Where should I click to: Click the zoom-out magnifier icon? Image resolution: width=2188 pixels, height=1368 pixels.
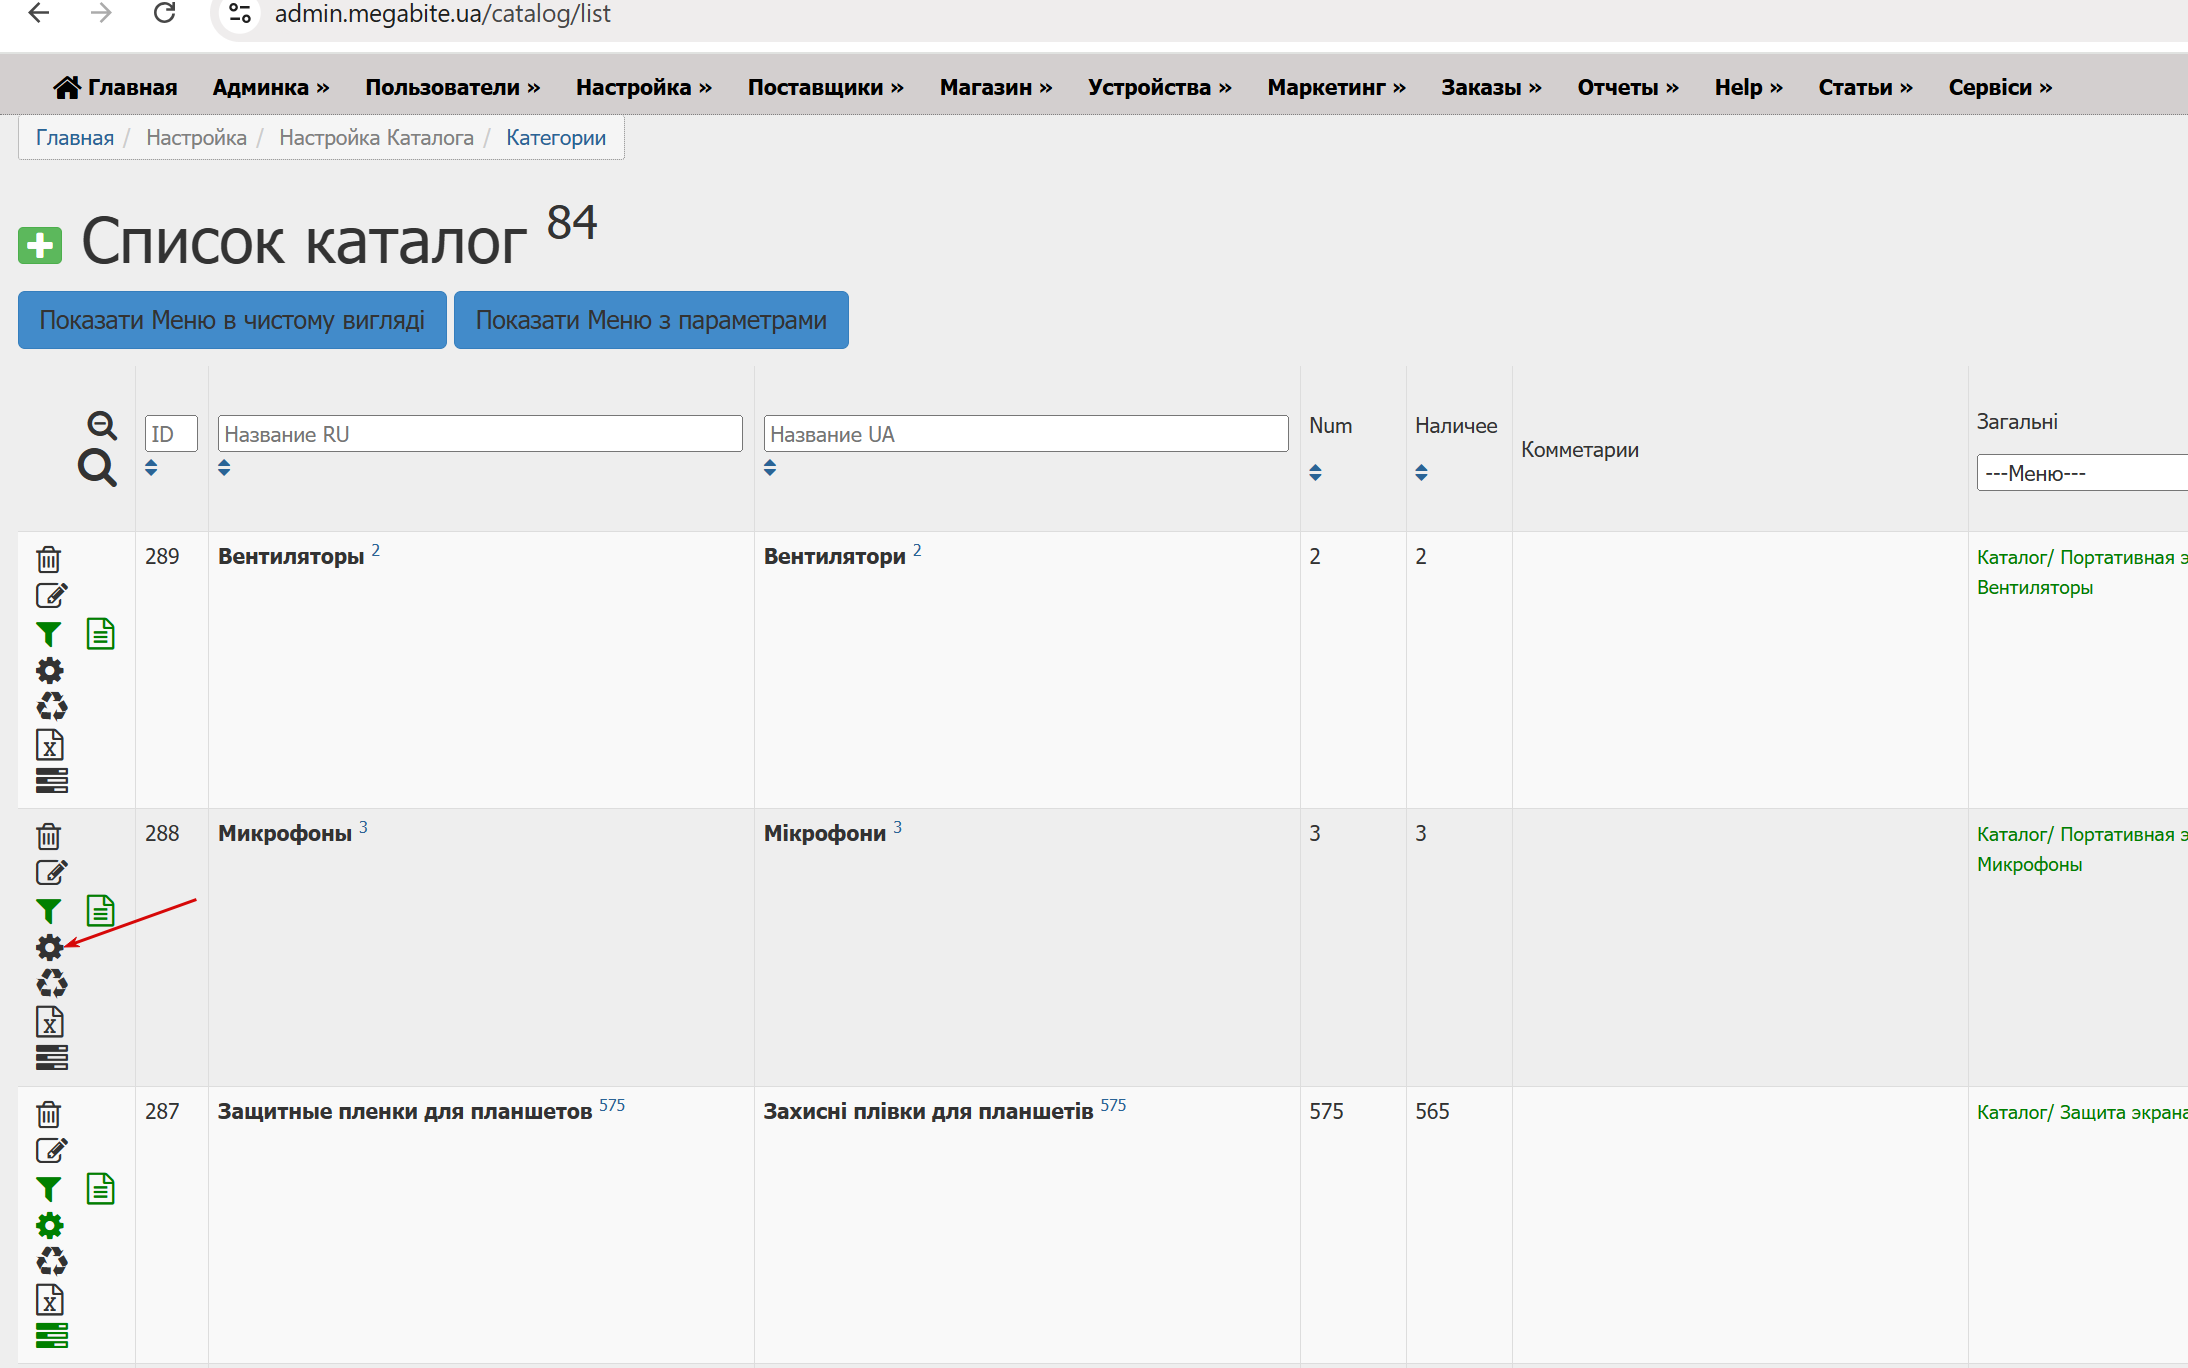[101, 425]
